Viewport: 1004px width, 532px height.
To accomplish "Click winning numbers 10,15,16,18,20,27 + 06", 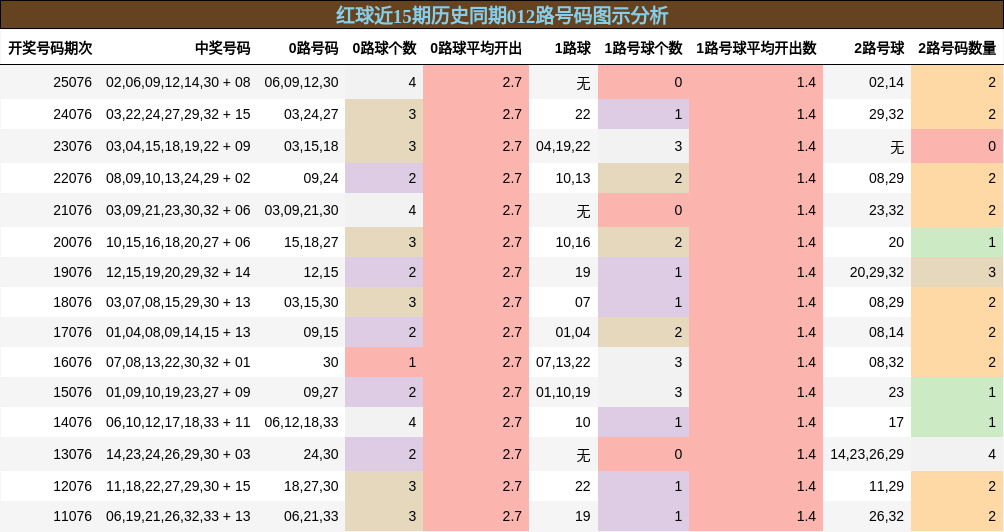I will pyautogui.click(x=178, y=242).
